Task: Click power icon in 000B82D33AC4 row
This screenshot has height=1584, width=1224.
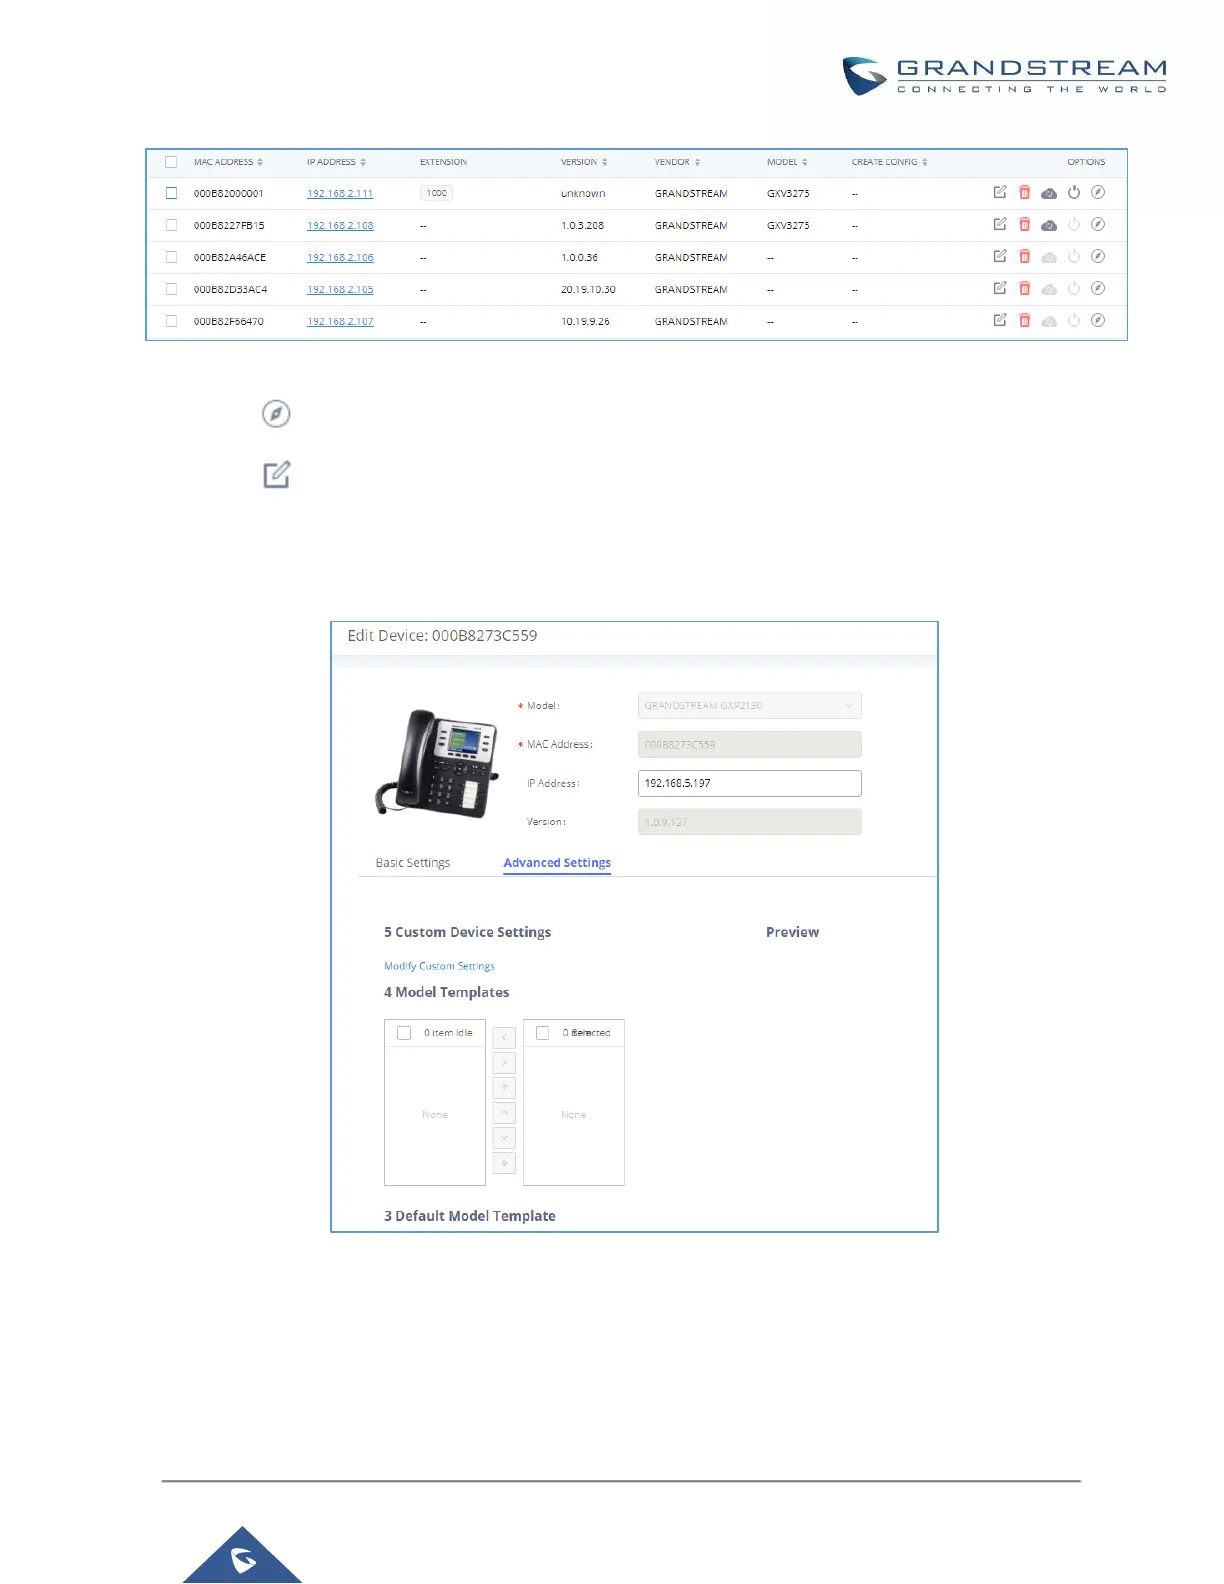Action: pyautogui.click(x=1074, y=288)
